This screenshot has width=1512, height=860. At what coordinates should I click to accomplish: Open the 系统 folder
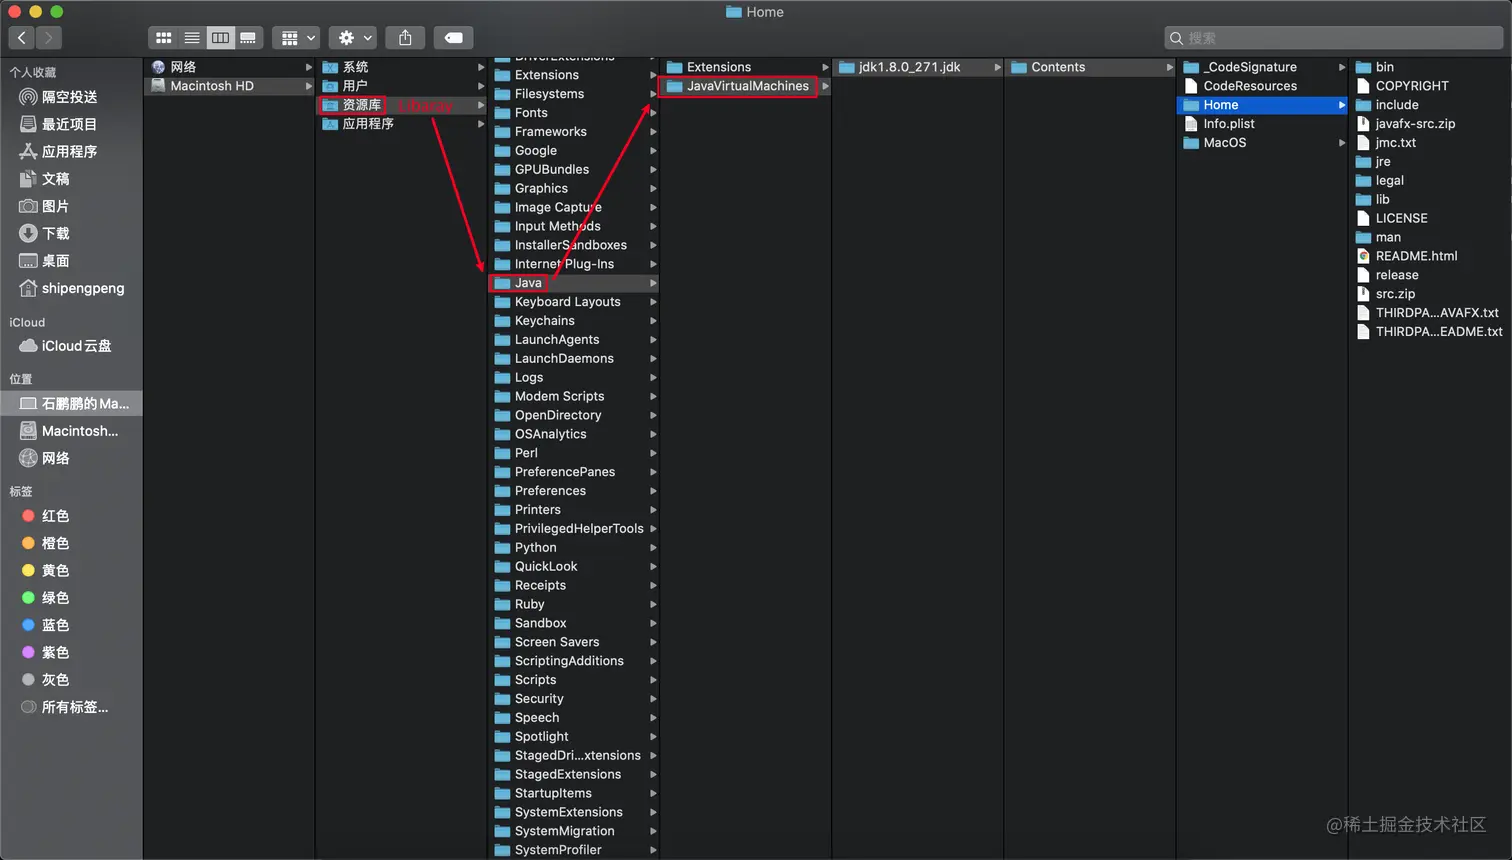pyautogui.click(x=402, y=67)
